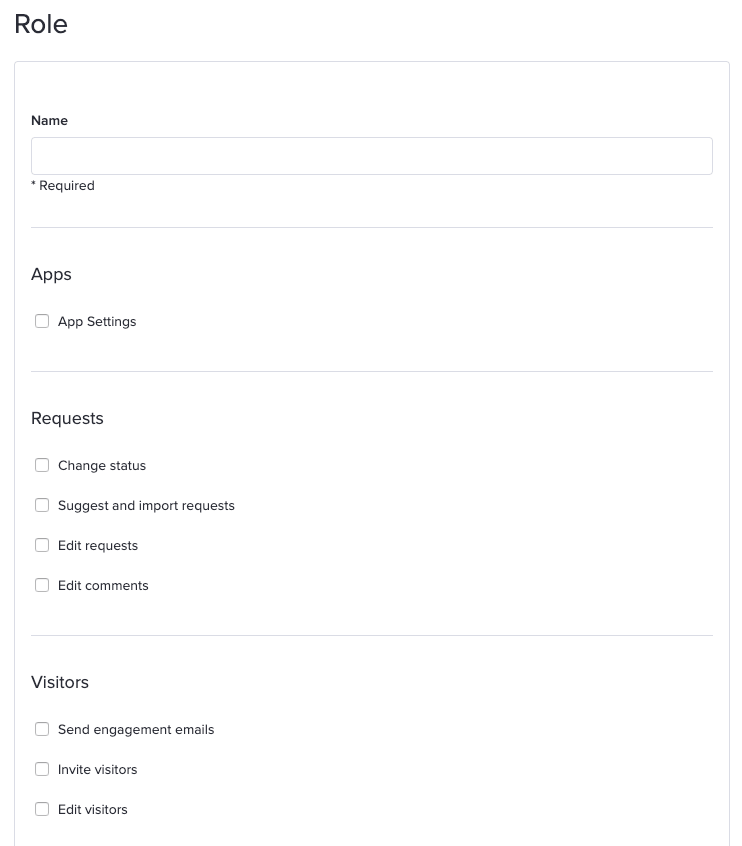Click the Requests section heading

tap(67, 418)
